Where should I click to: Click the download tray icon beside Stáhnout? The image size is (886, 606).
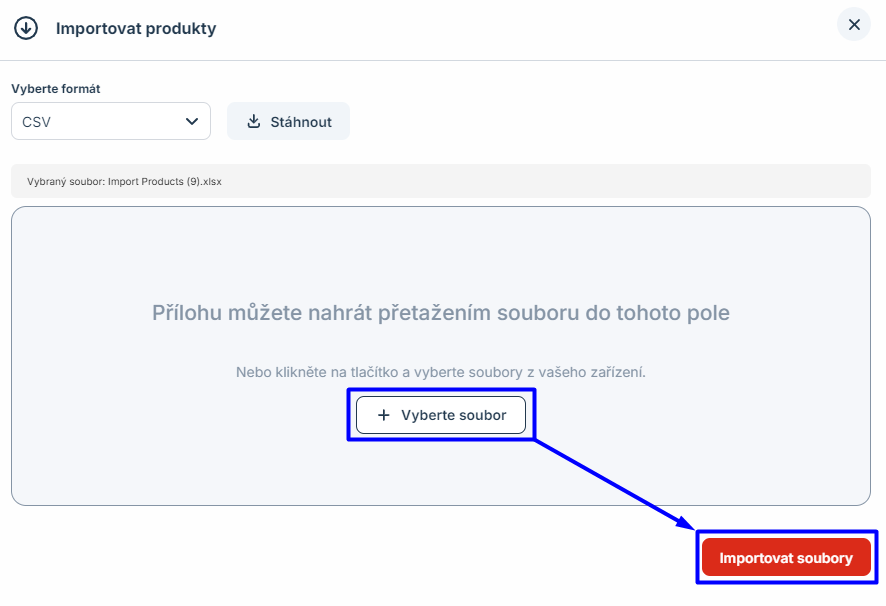(x=254, y=122)
